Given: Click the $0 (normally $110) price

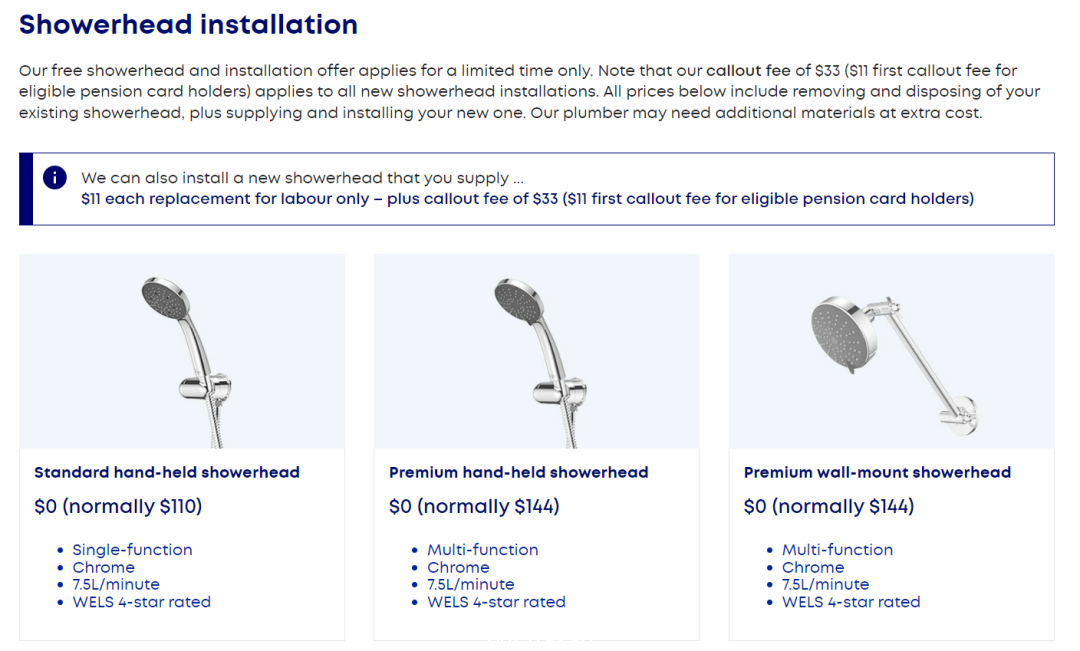Looking at the screenshot, I should pos(118,506).
